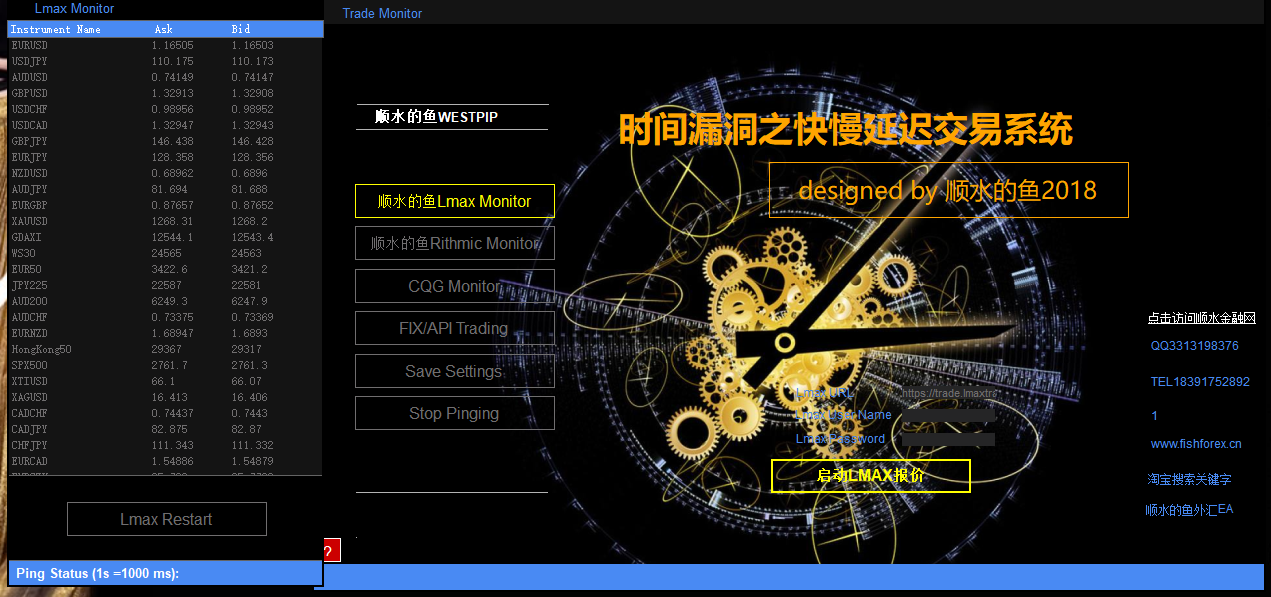The height and width of the screenshot is (597, 1271).
Task: Select the SPX500 row
Action: pyautogui.click(x=165, y=365)
